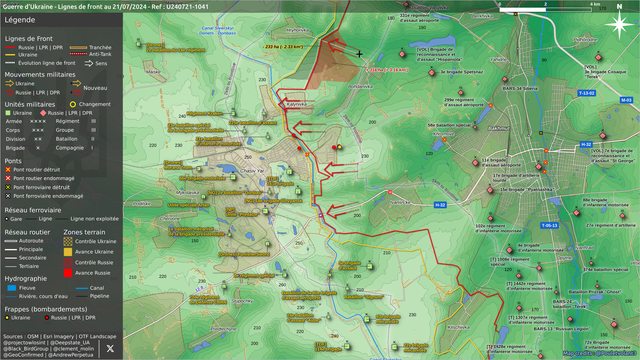The image size is (640, 360).
Task: Click the north compass rose icon
Action: click(619, 24)
